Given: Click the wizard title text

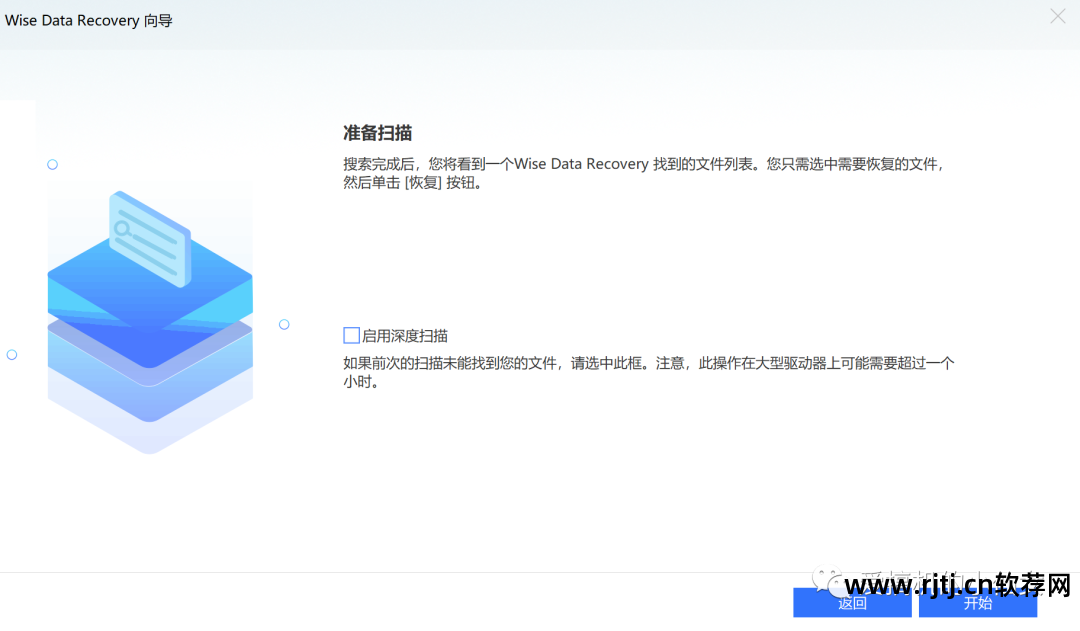Looking at the screenshot, I should tap(88, 20).
